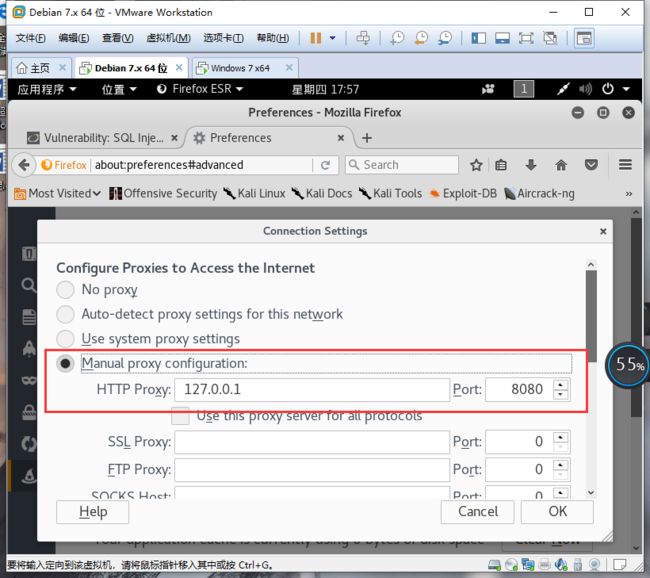650x578 pixels.
Task: Open the 查看(V) menu
Action: tap(118, 38)
